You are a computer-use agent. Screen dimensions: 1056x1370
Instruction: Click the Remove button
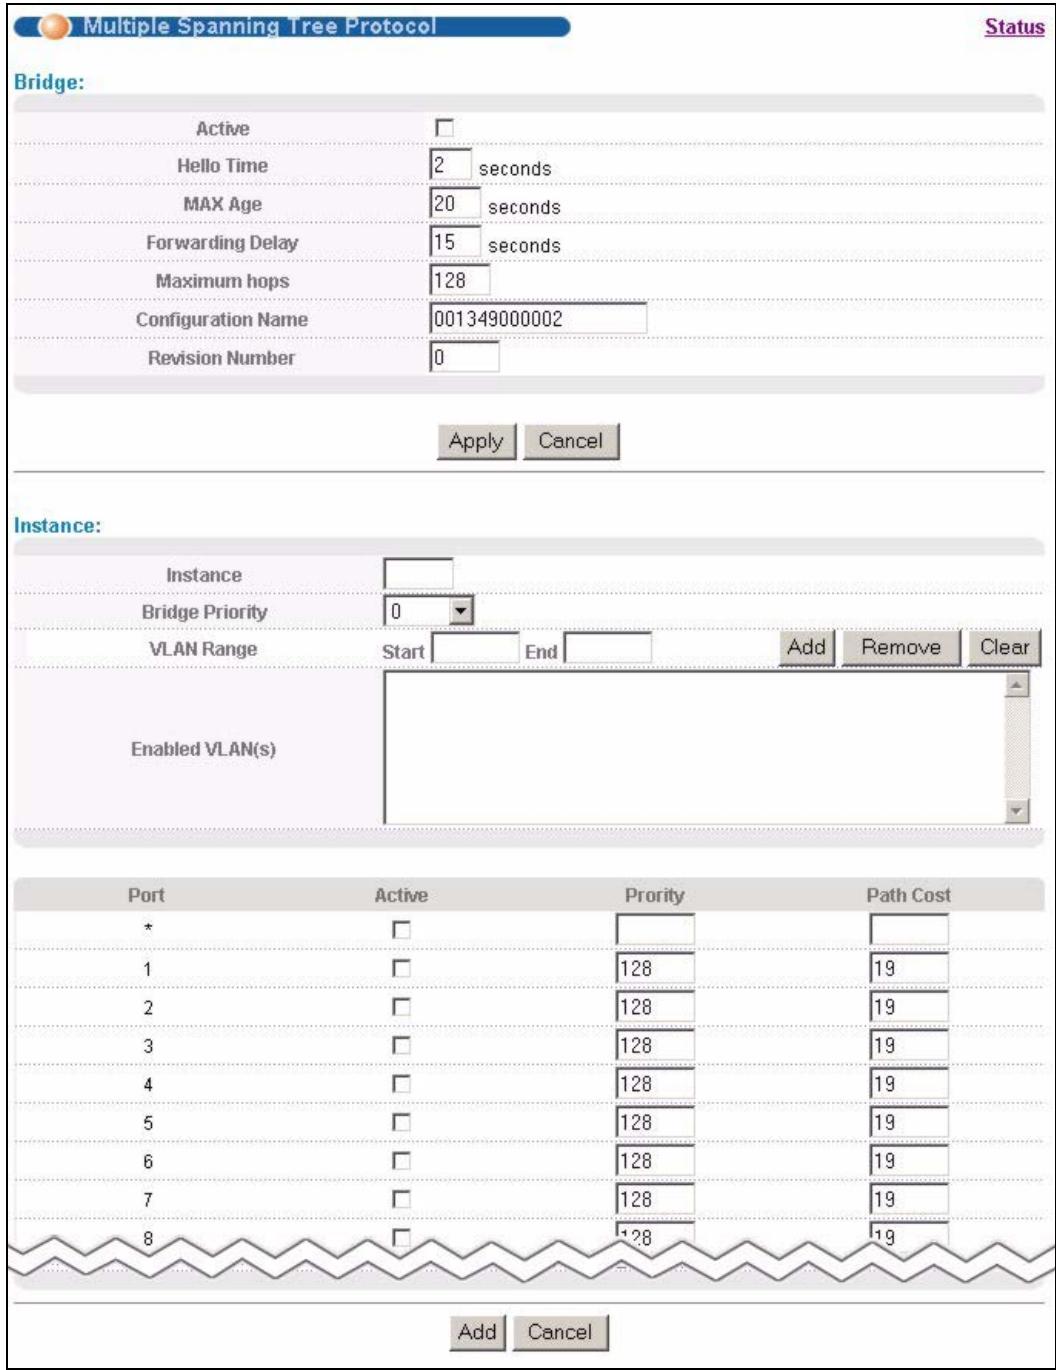[901, 647]
